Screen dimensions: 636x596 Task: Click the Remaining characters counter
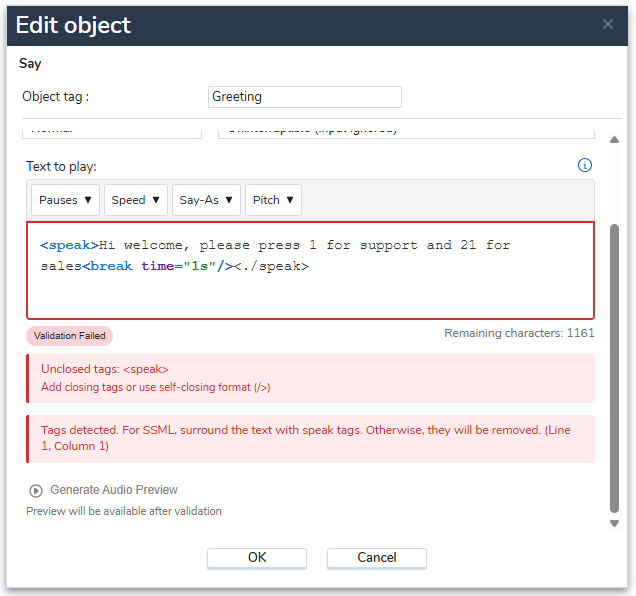coord(519,333)
